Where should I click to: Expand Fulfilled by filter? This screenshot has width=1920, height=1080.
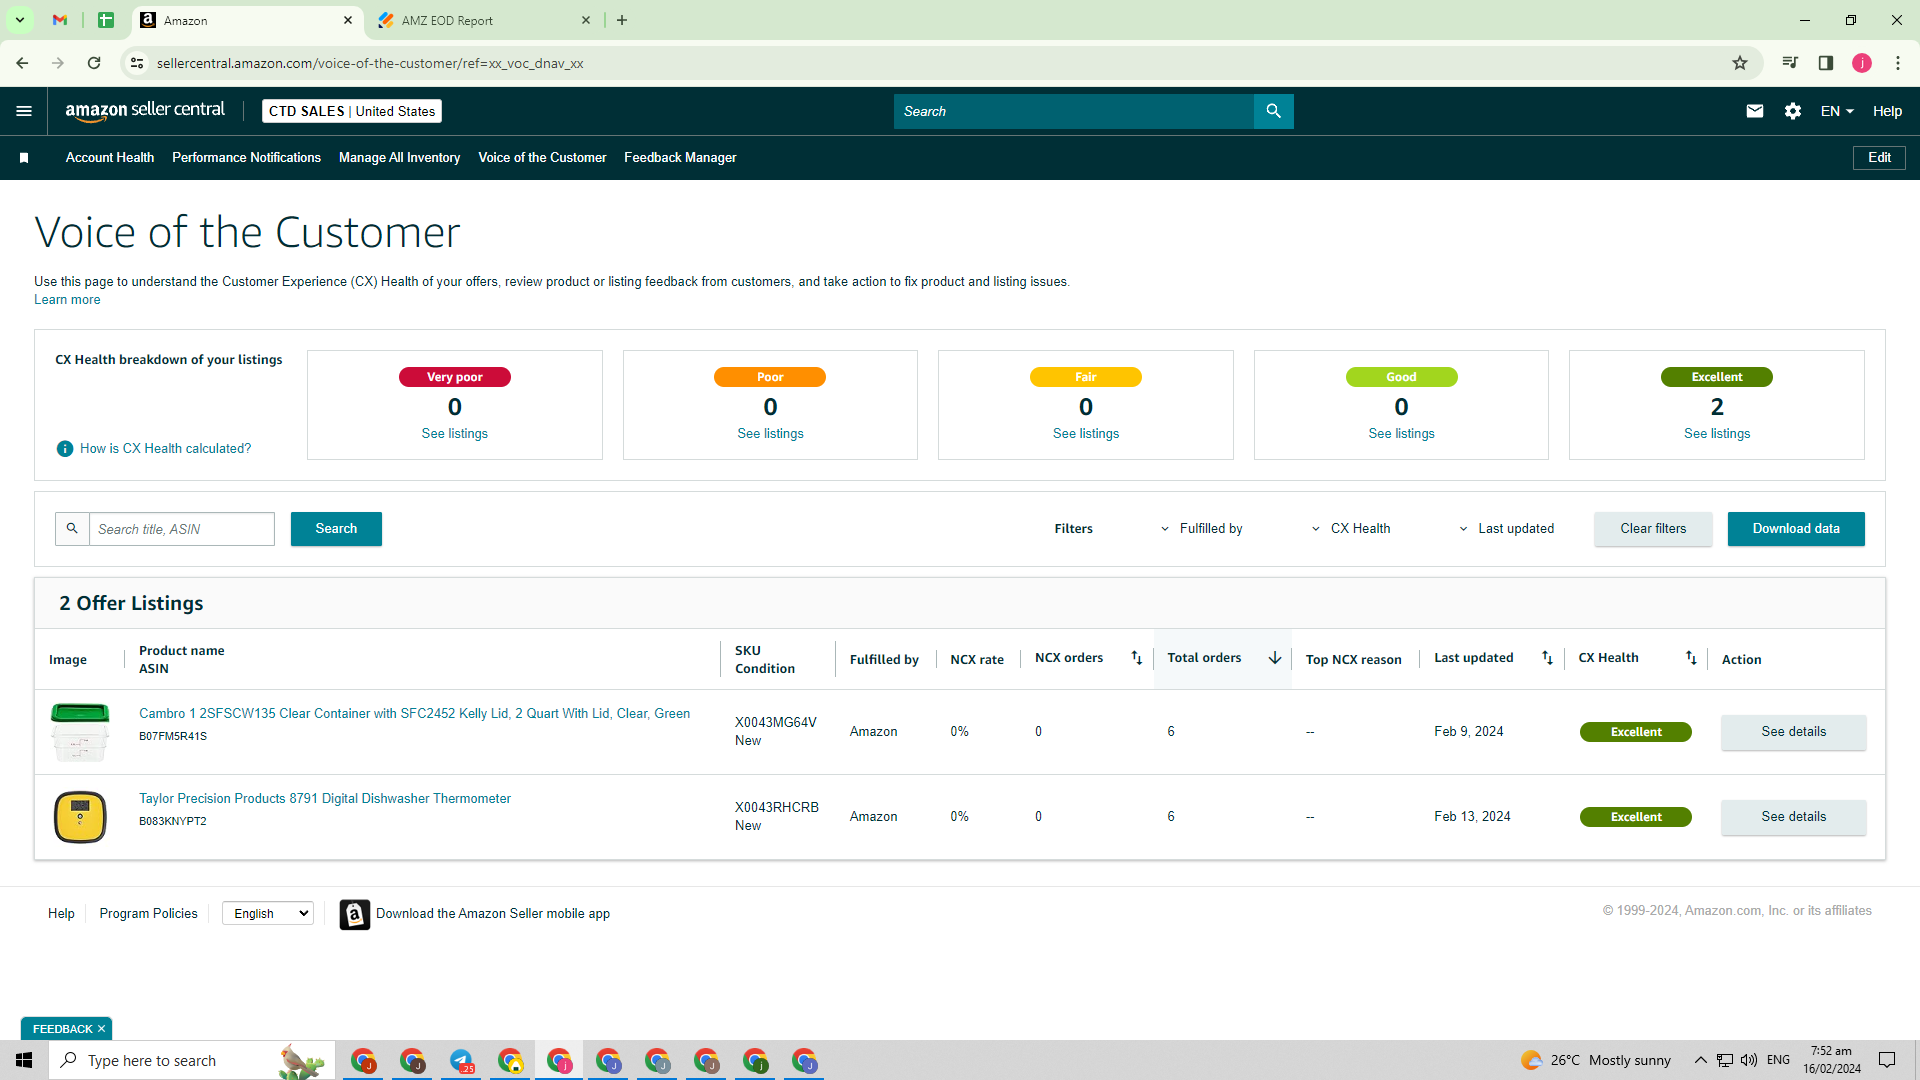click(x=1201, y=529)
